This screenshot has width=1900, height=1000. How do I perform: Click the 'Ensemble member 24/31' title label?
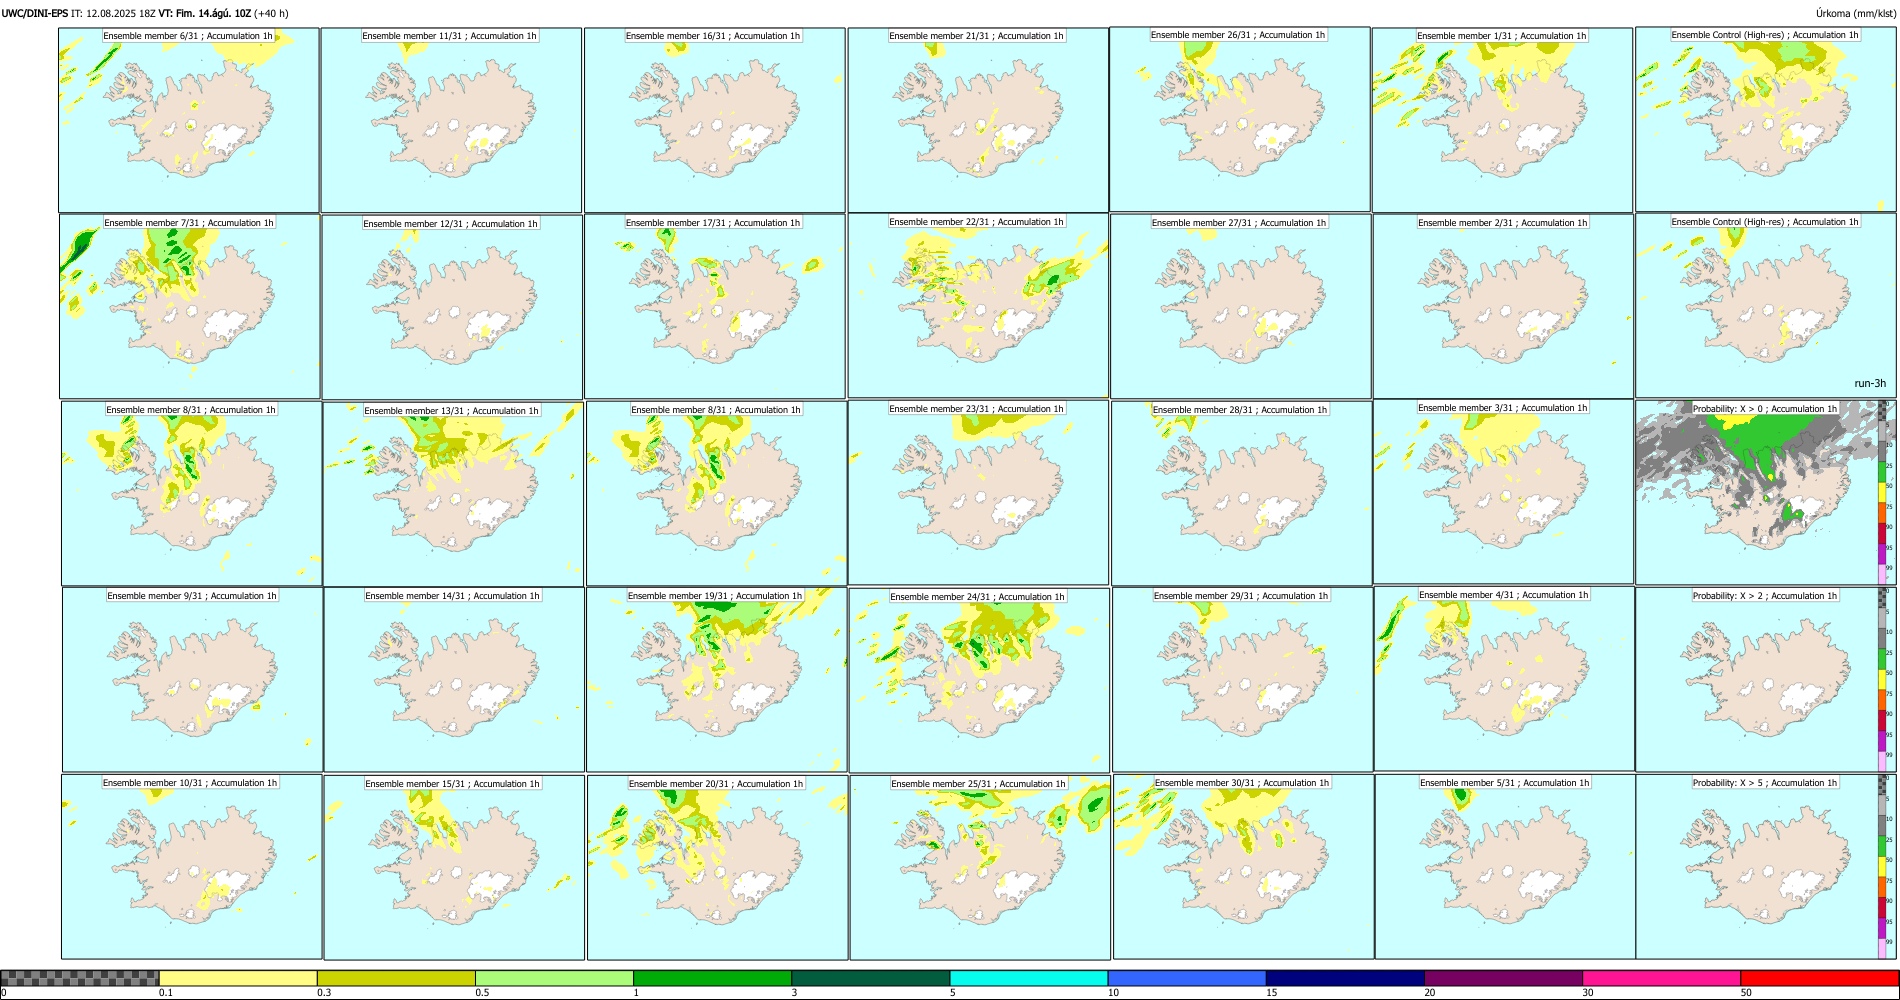point(977,597)
